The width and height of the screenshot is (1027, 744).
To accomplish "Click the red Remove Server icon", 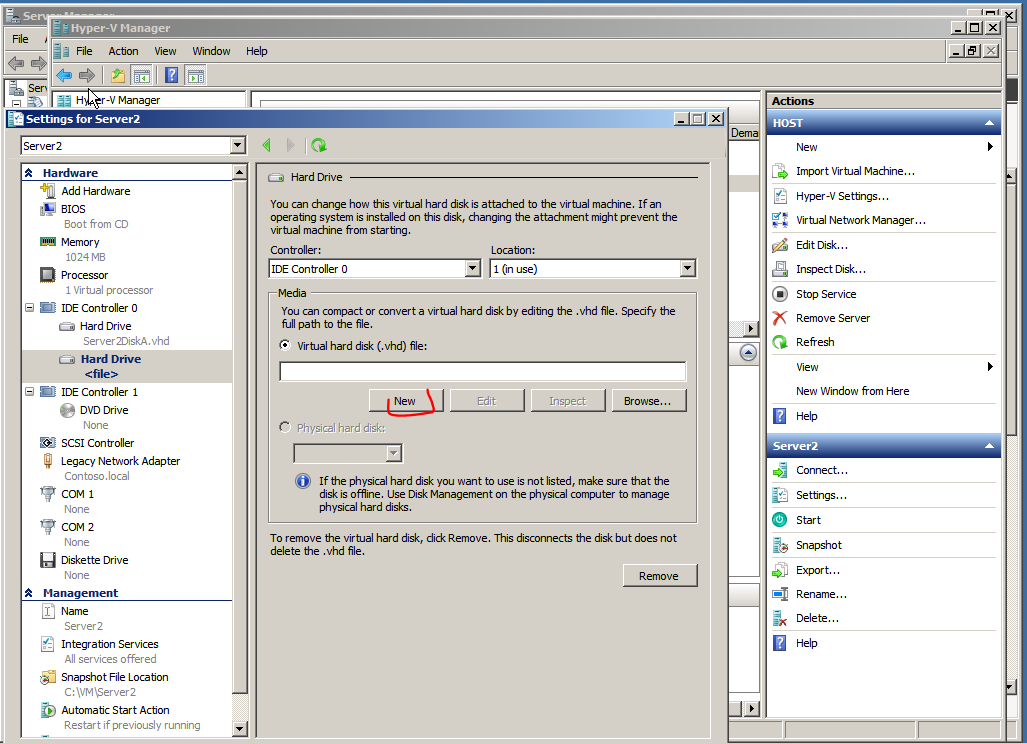I will (x=780, y=318).
